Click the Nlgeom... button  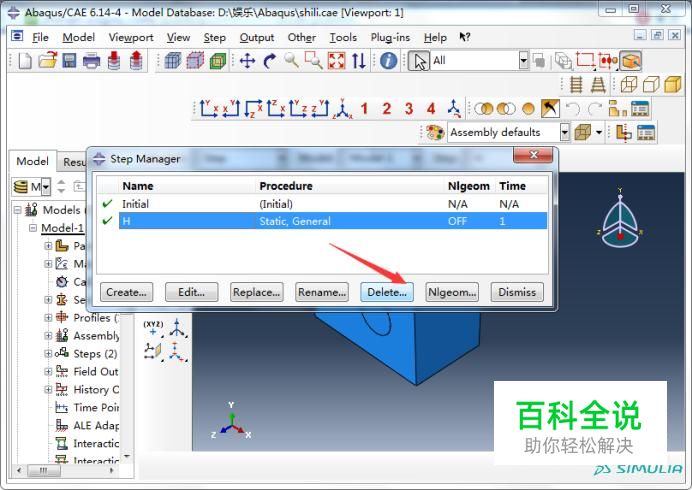point(452,292)
